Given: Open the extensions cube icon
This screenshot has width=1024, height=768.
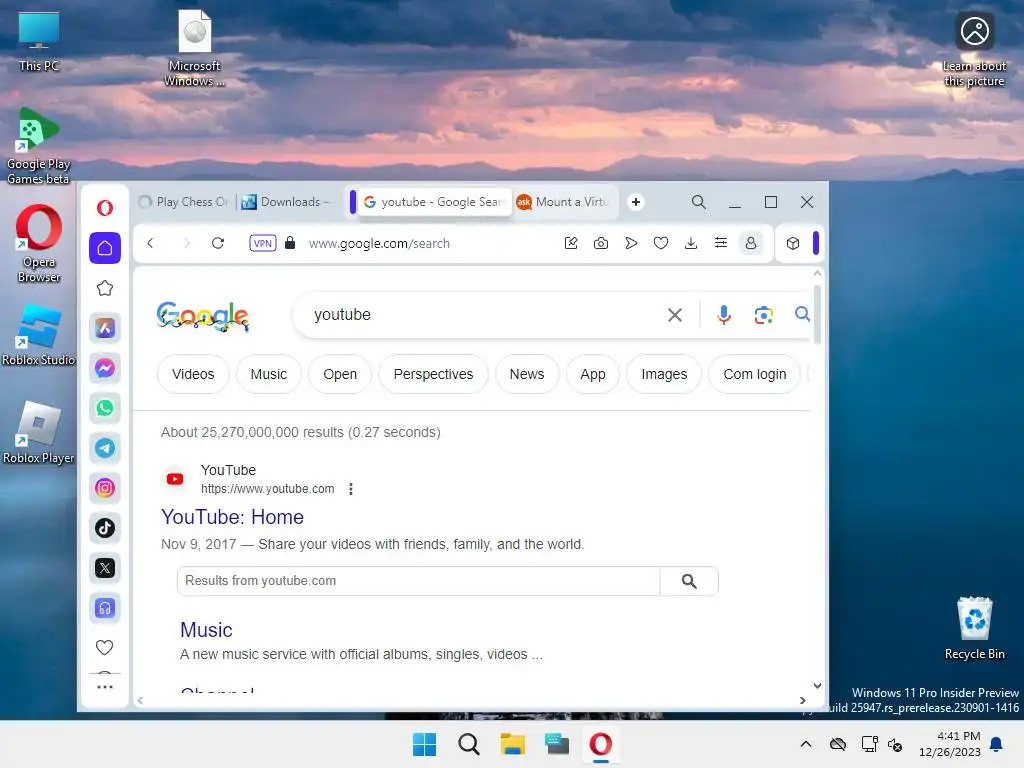Looking at the screenshot, I should pyautogui.click(x=793, y=243).
